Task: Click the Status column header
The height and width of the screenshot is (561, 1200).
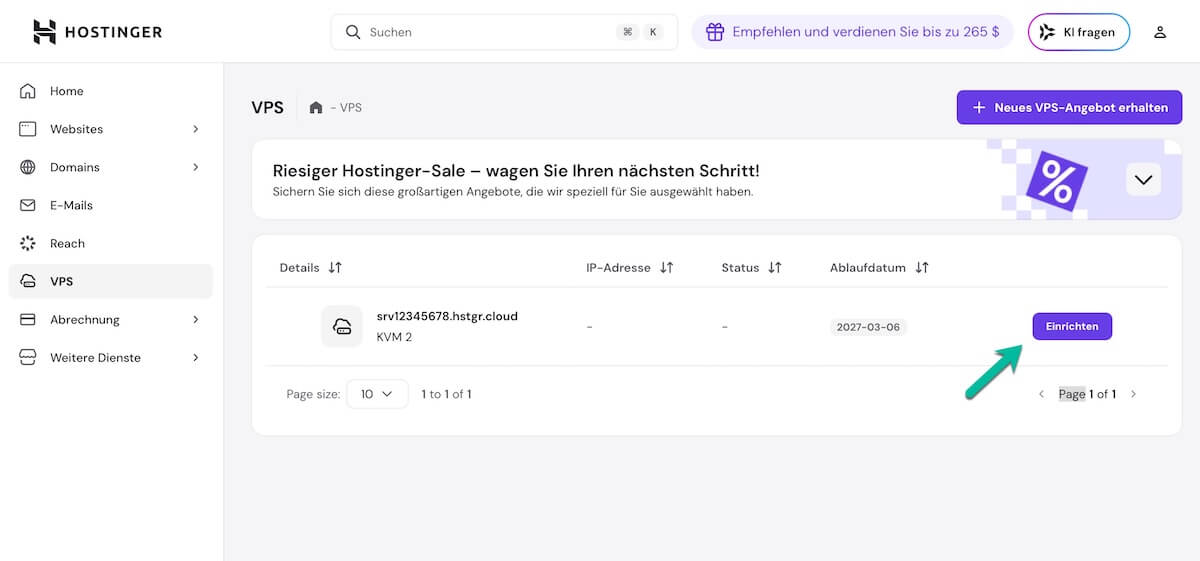Action: (740, 268)
